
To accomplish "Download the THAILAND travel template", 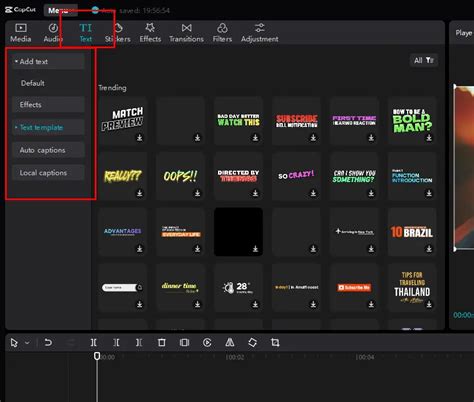I will coord(429,304).
